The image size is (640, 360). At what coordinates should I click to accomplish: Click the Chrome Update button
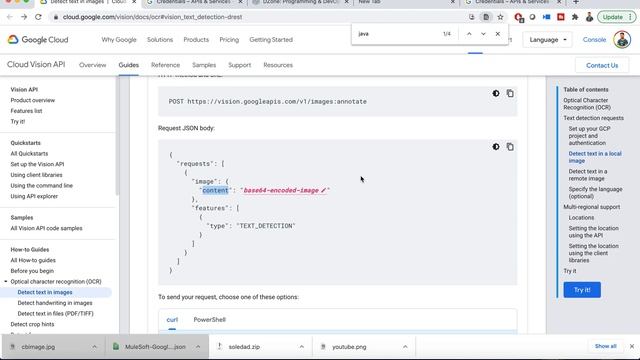616,17
